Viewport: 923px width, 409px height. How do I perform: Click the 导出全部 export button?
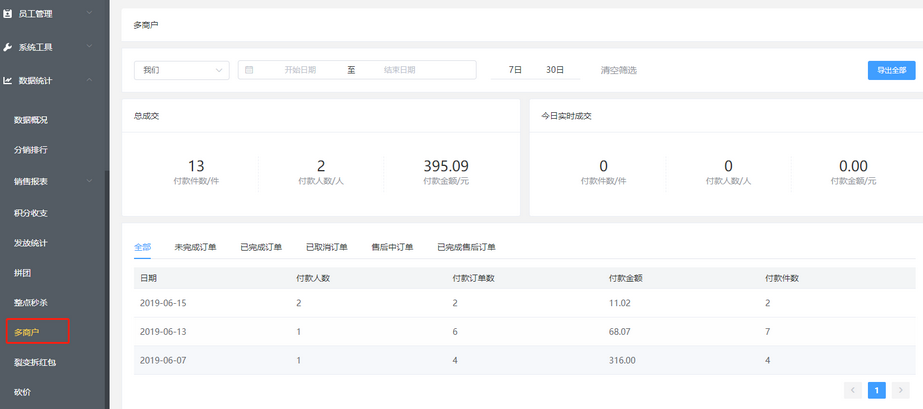[x=890, y=70]
